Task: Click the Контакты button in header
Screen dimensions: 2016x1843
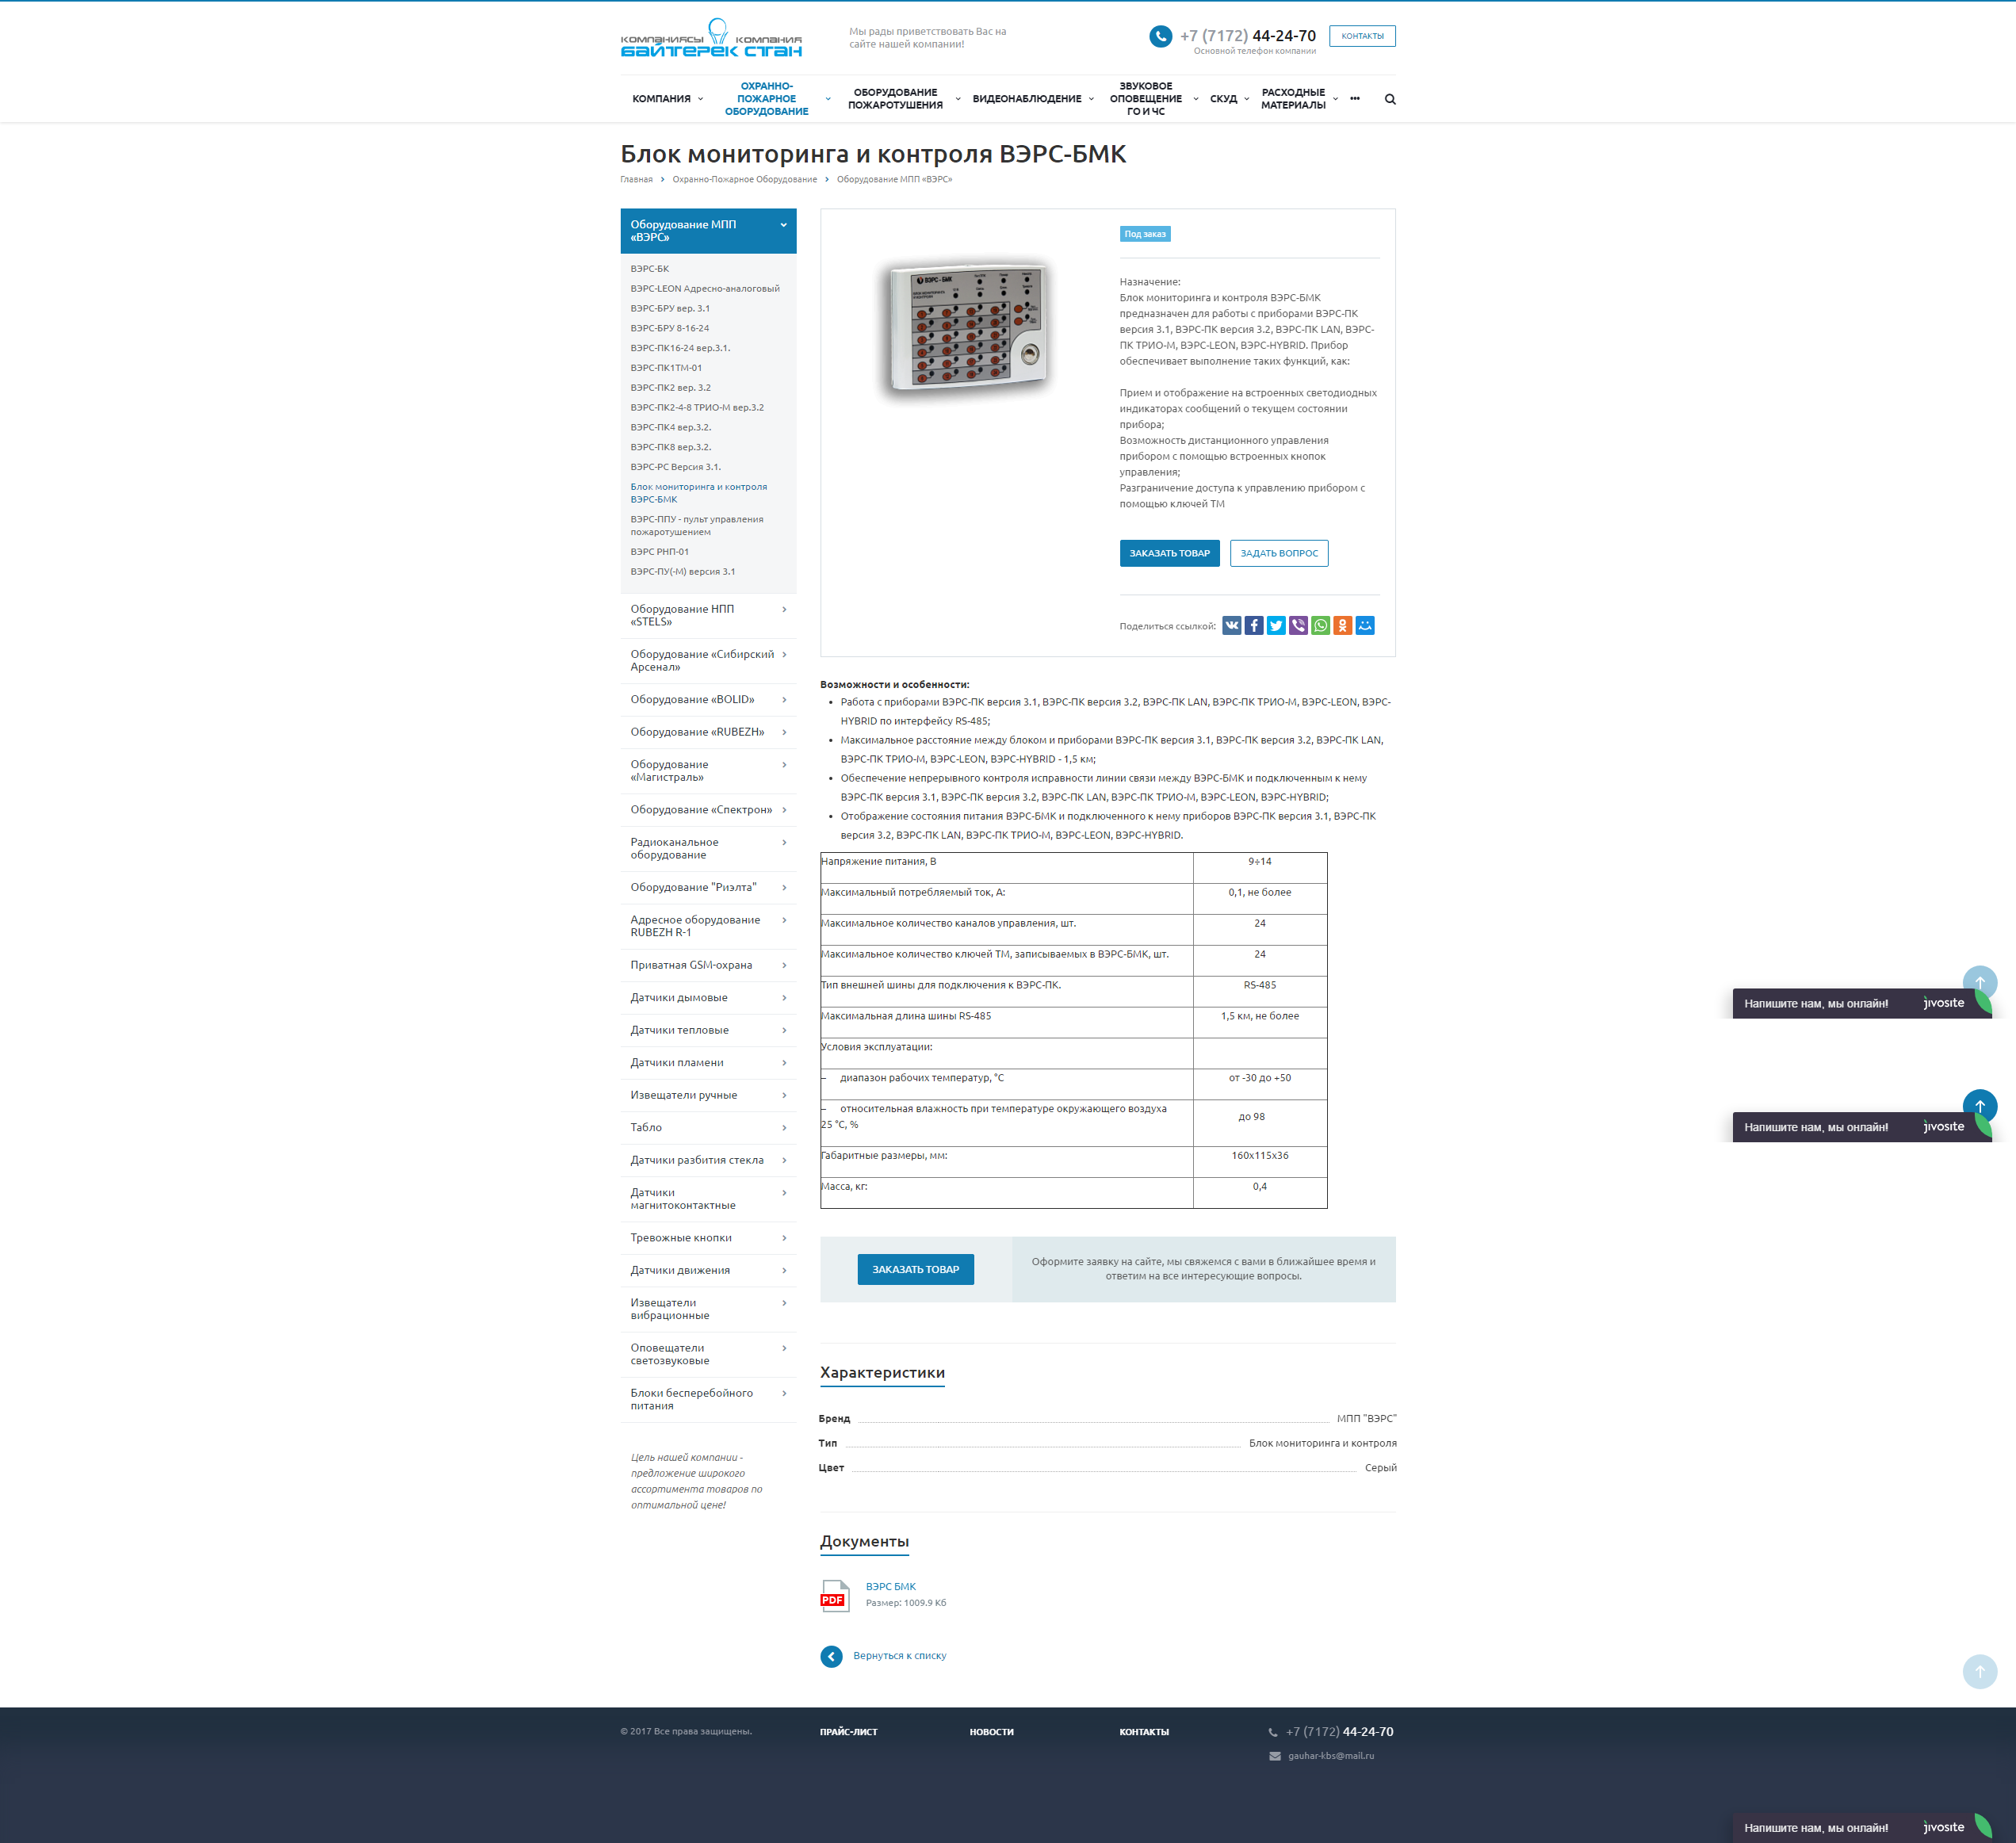Action: (x=1362, y=36)
